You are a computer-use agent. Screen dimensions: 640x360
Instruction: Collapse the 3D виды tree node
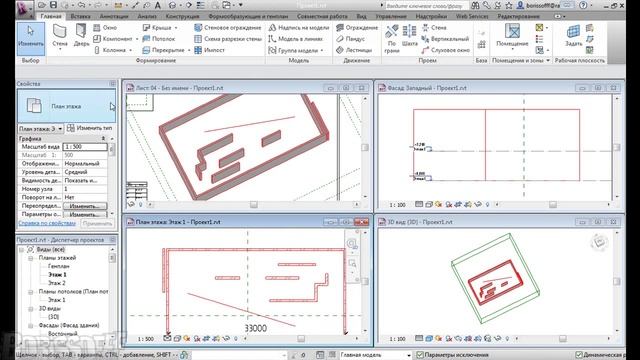31,309
